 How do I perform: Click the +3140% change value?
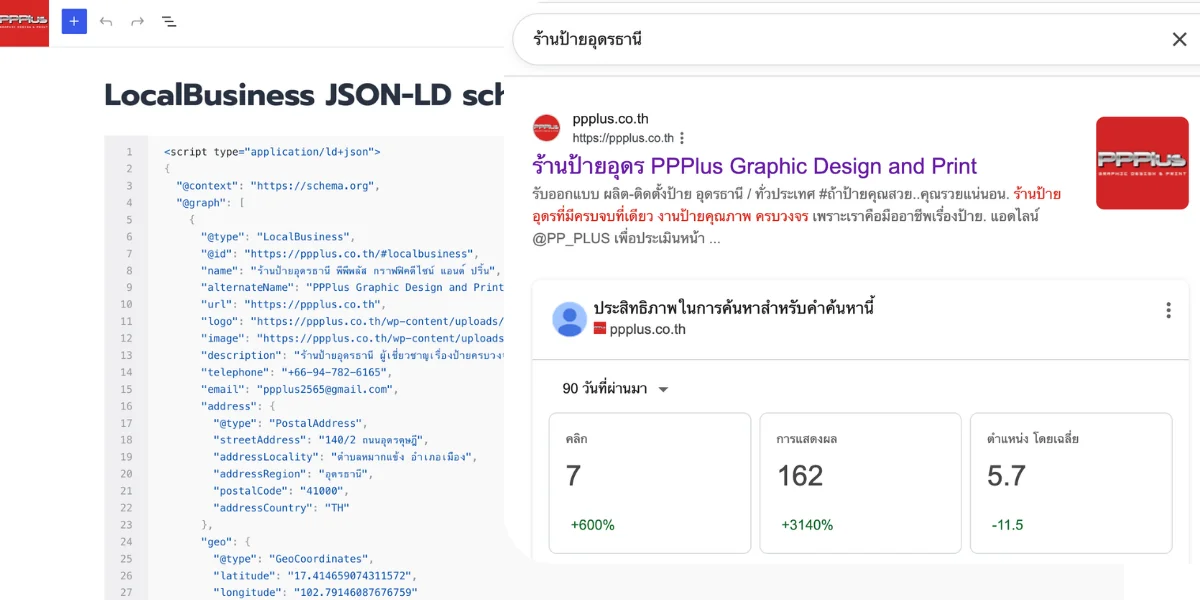807,525
